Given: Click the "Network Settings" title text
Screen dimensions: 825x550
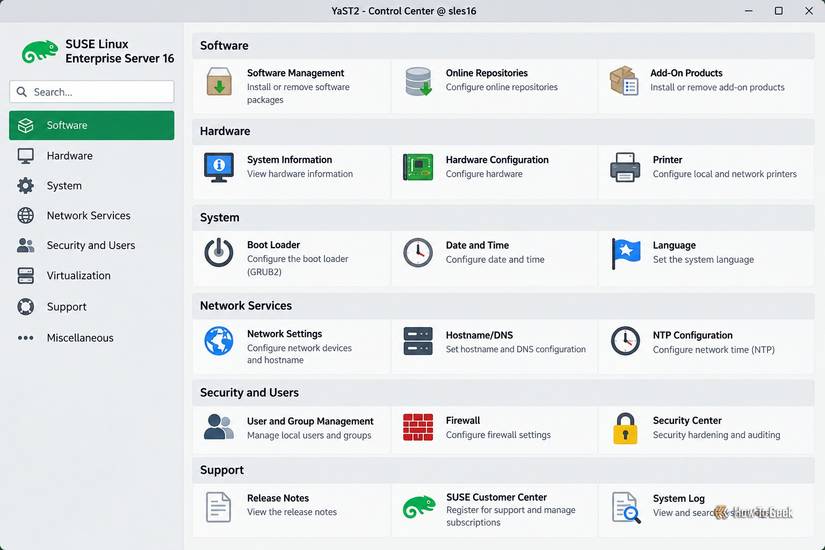Looking at the screenshot, I should click(x=284, y=334).
